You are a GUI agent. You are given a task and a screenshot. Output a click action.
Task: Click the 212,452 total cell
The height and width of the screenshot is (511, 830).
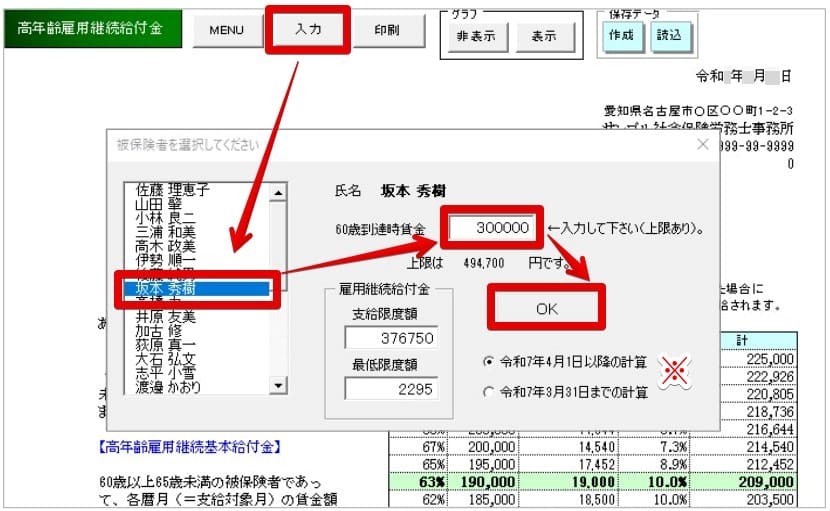(x=744, y=464)
